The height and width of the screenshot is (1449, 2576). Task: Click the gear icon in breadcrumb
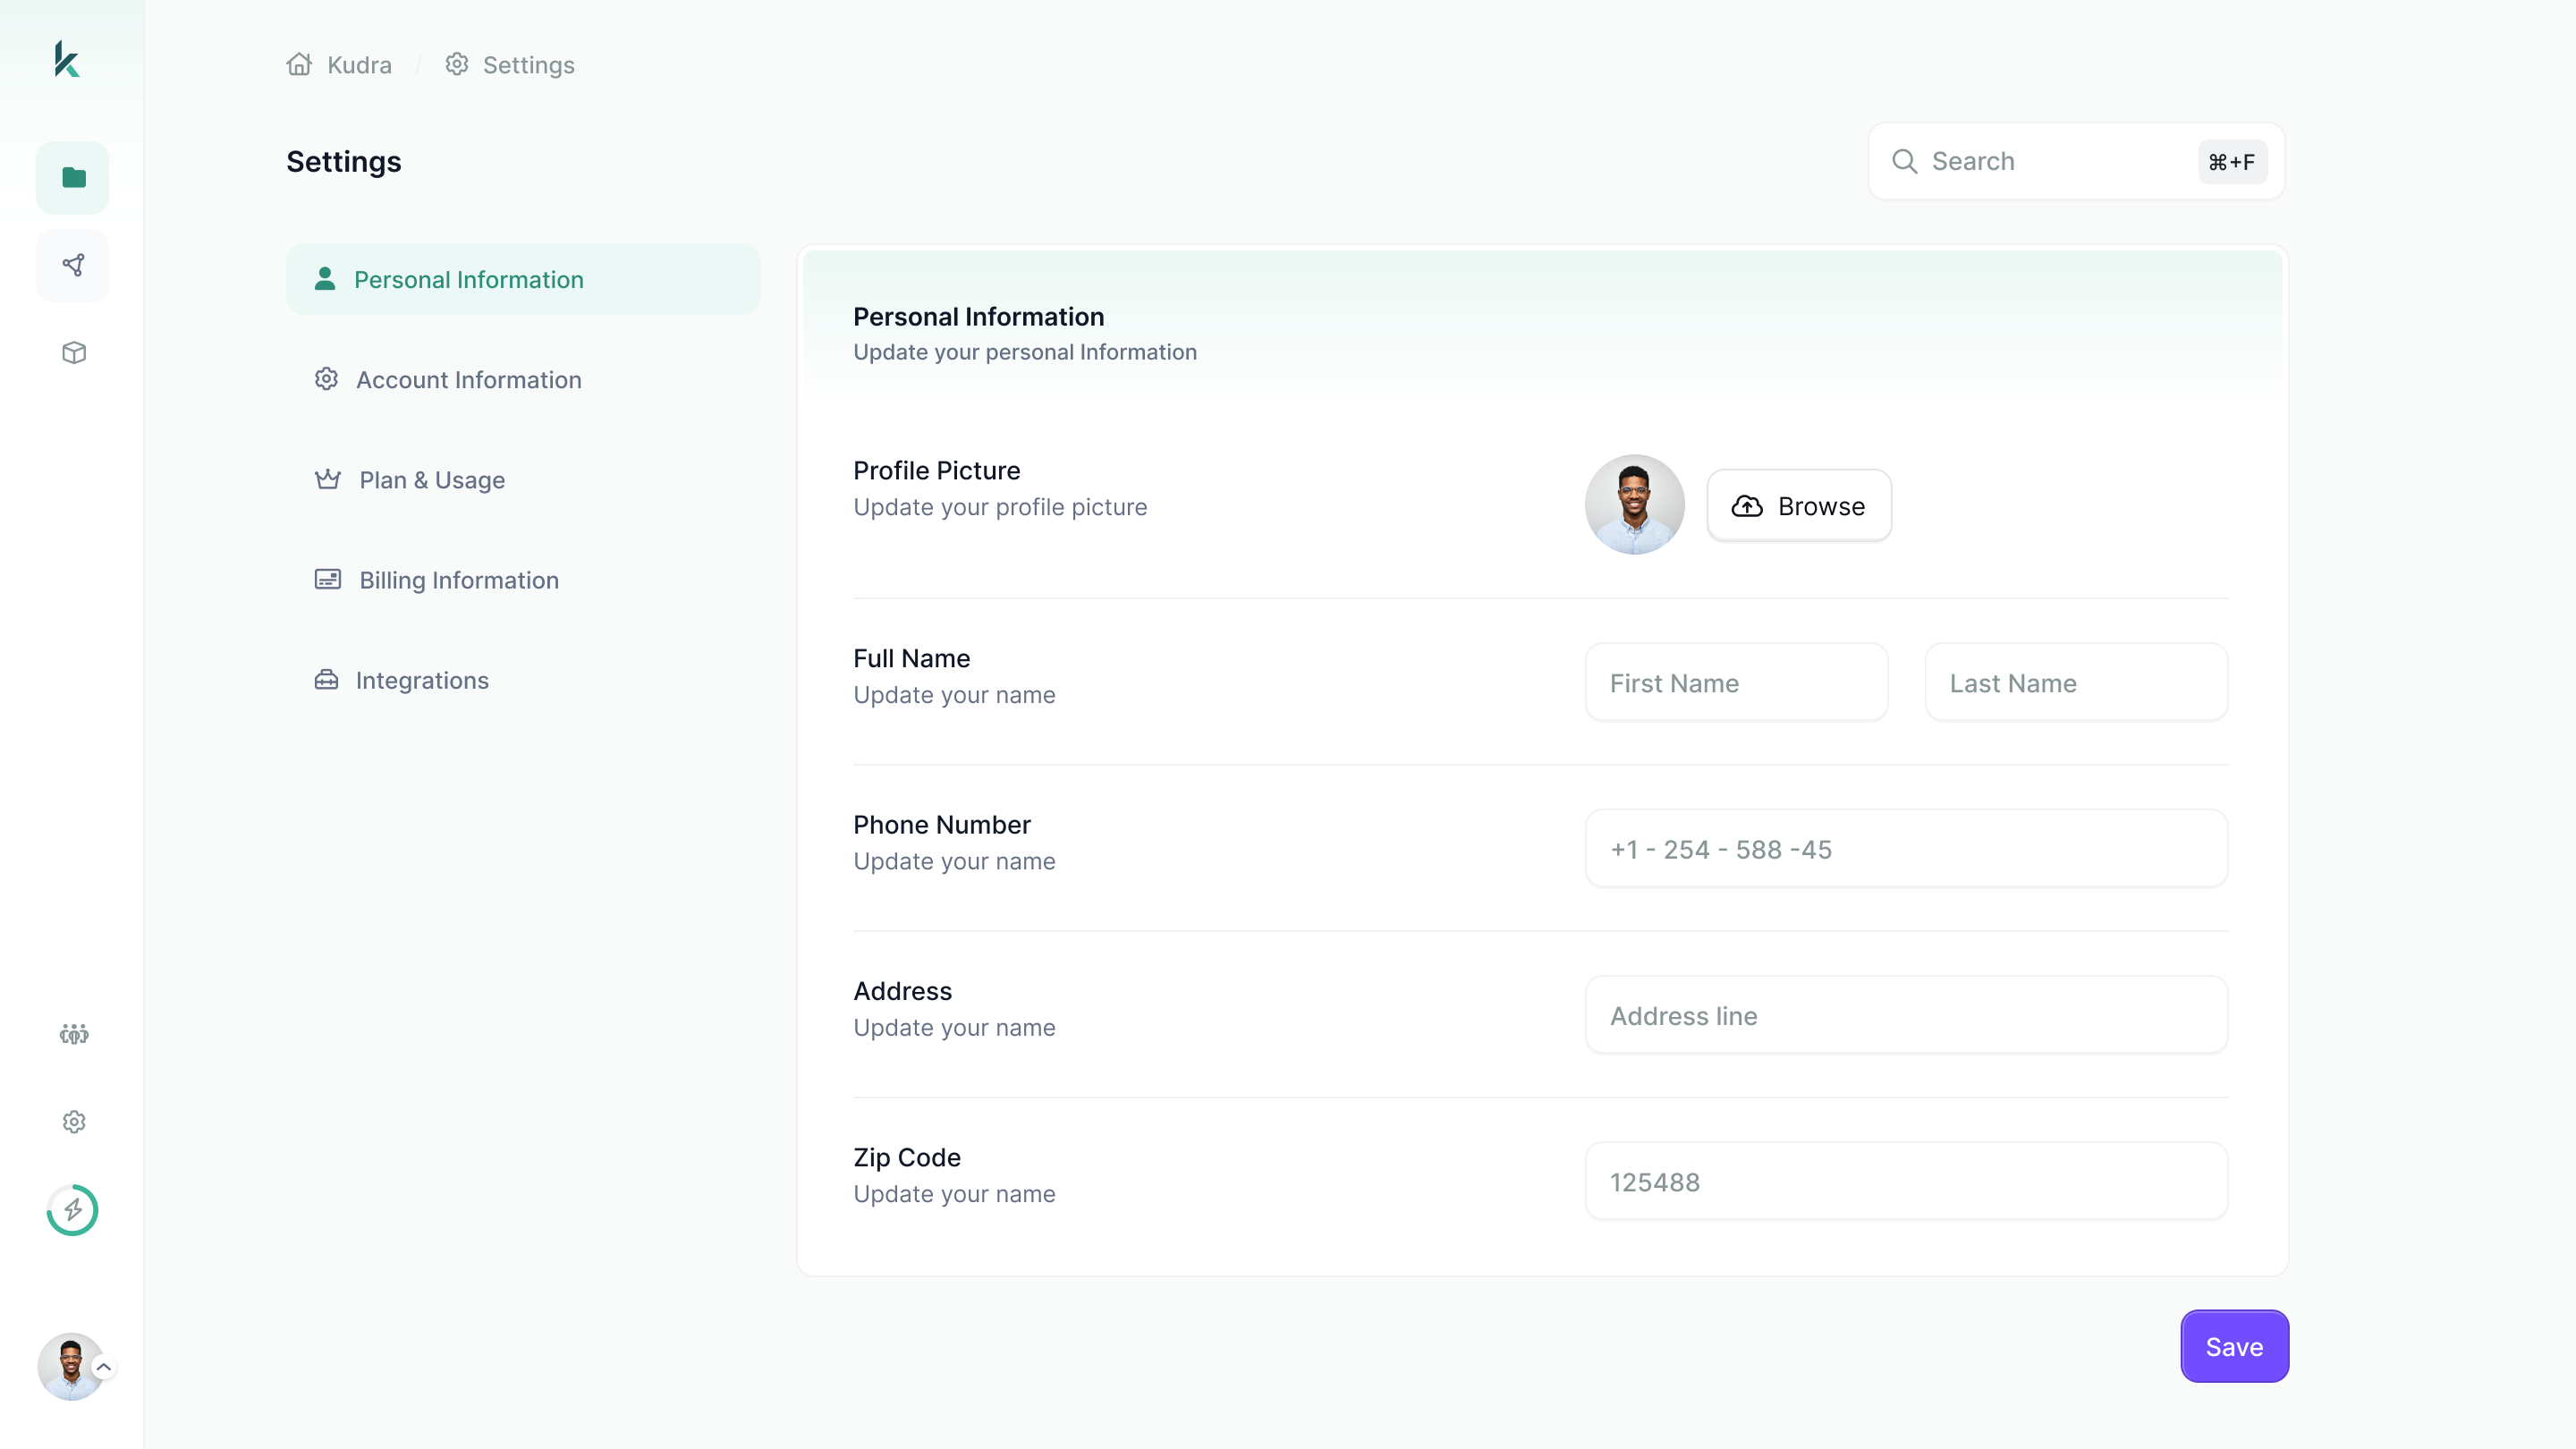(x=457, y=64)
